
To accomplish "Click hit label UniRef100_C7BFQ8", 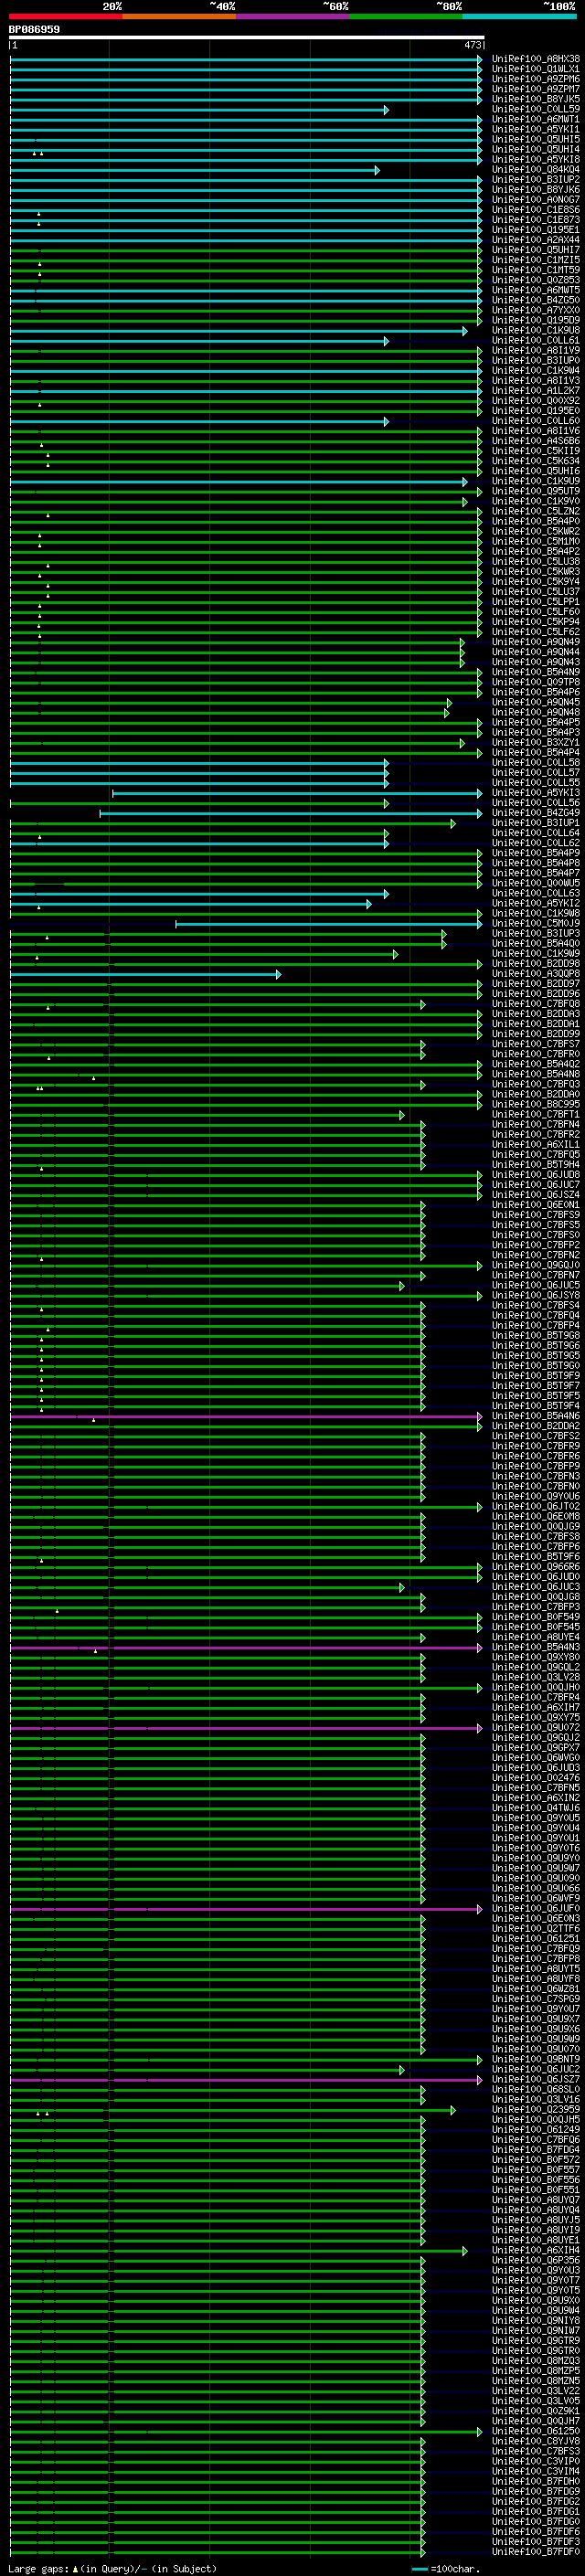I will click(536, 1004).
